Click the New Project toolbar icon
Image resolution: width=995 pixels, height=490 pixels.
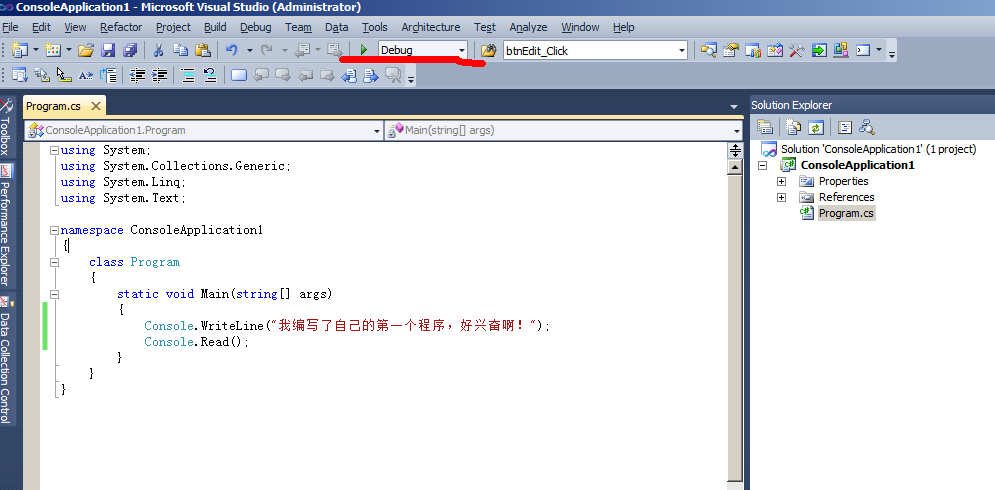coord(20,50)
